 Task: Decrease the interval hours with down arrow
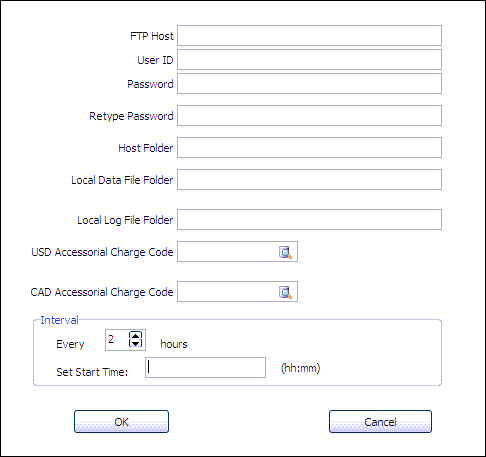pyautogui.click(x=135, y=343)
